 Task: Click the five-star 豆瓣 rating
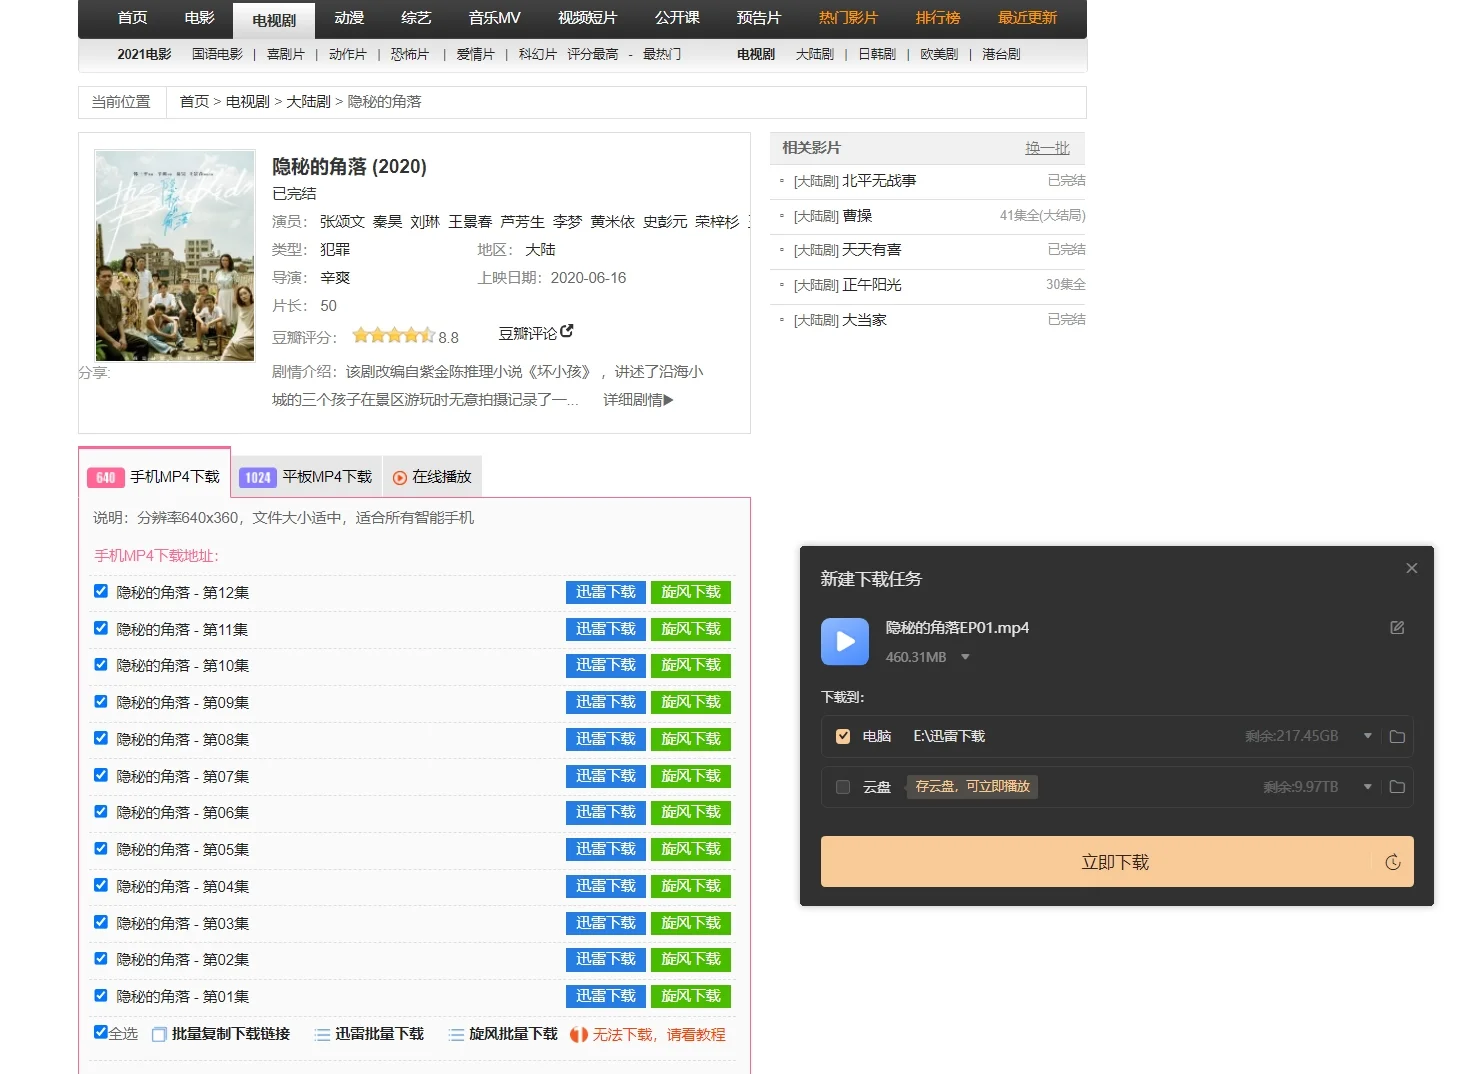click(393, 336)
